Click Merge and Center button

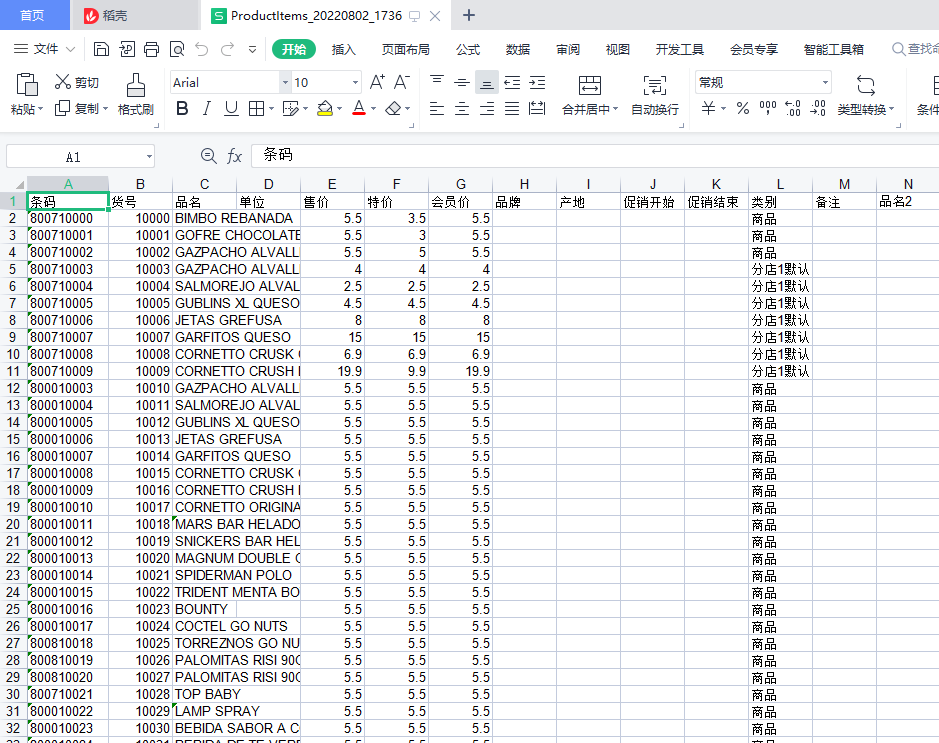coord(590,94)
